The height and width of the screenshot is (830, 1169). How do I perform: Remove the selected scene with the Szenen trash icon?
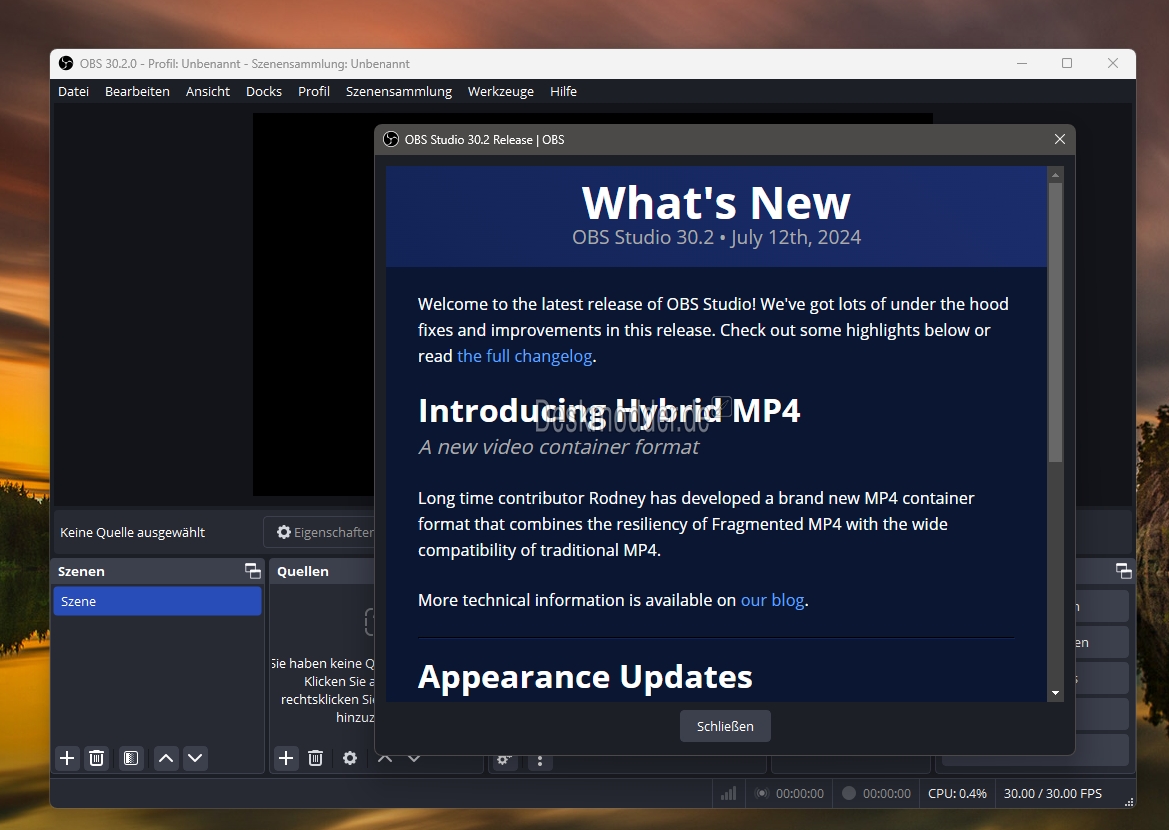pyautogui.click(x=96, y=758)
